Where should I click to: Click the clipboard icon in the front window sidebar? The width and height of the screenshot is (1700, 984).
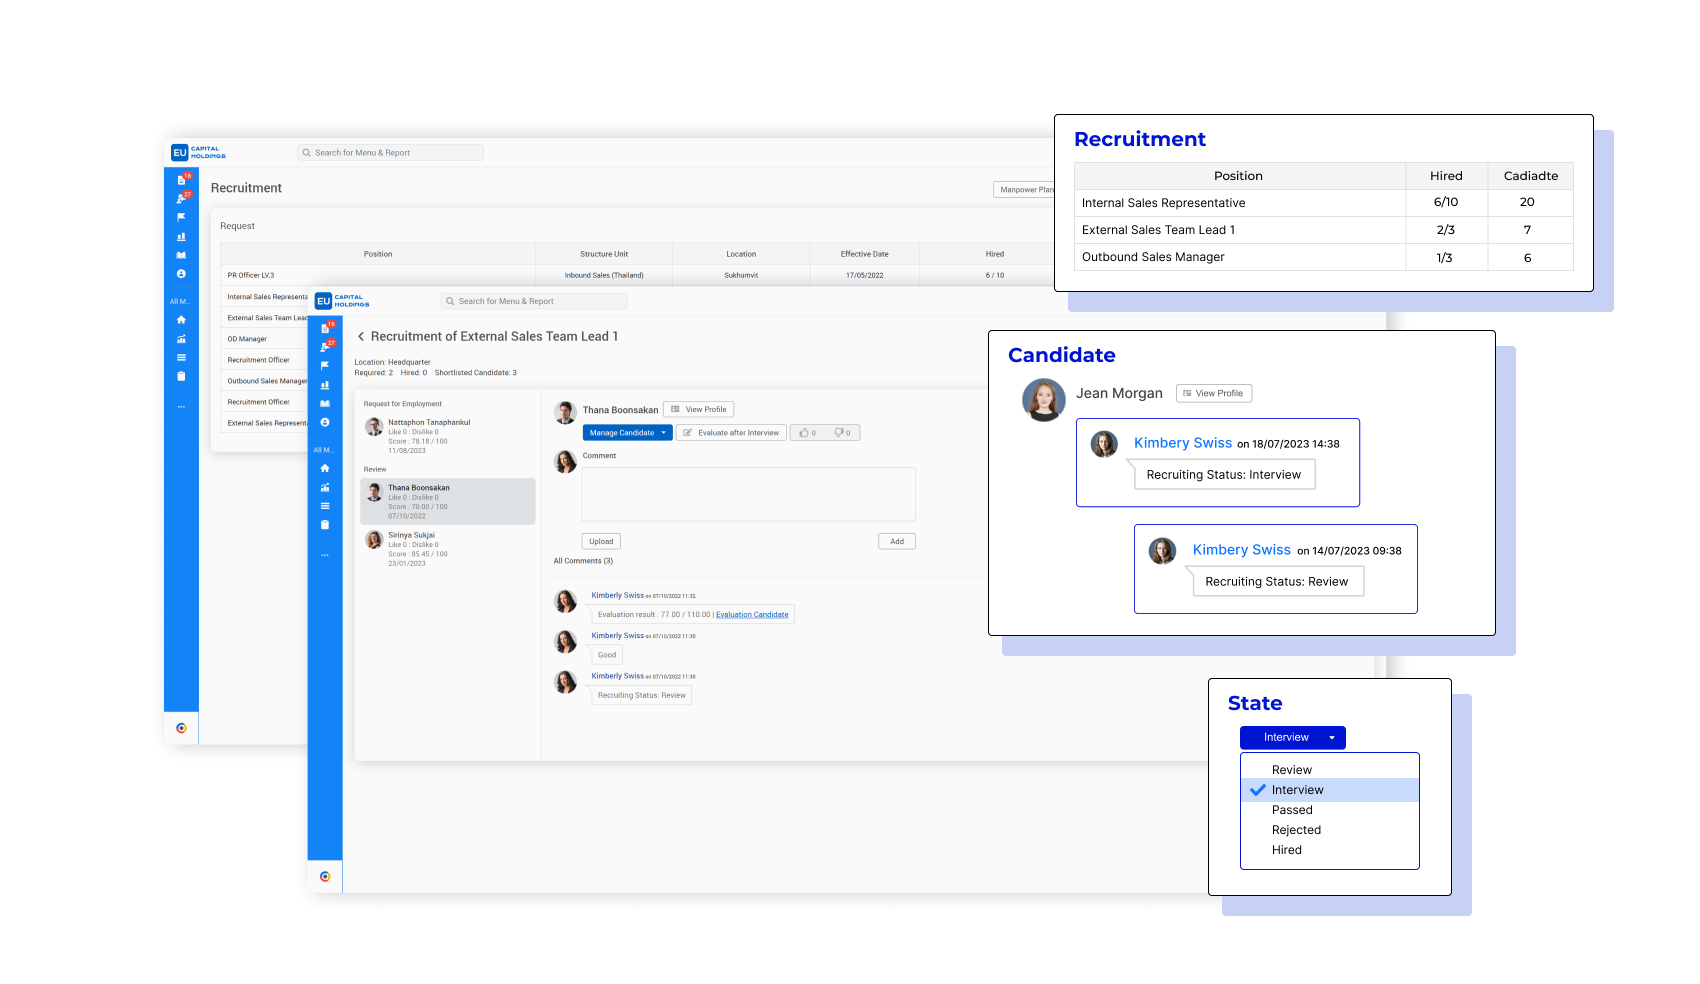click(x=325, y=525)
